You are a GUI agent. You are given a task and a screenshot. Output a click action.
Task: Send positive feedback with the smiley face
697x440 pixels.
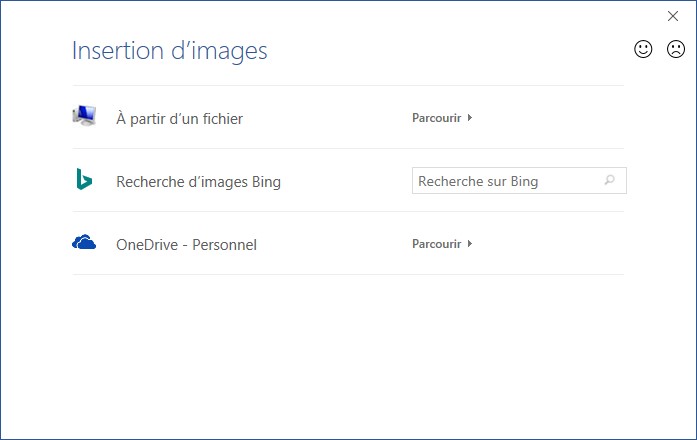[x=644, y=48]
